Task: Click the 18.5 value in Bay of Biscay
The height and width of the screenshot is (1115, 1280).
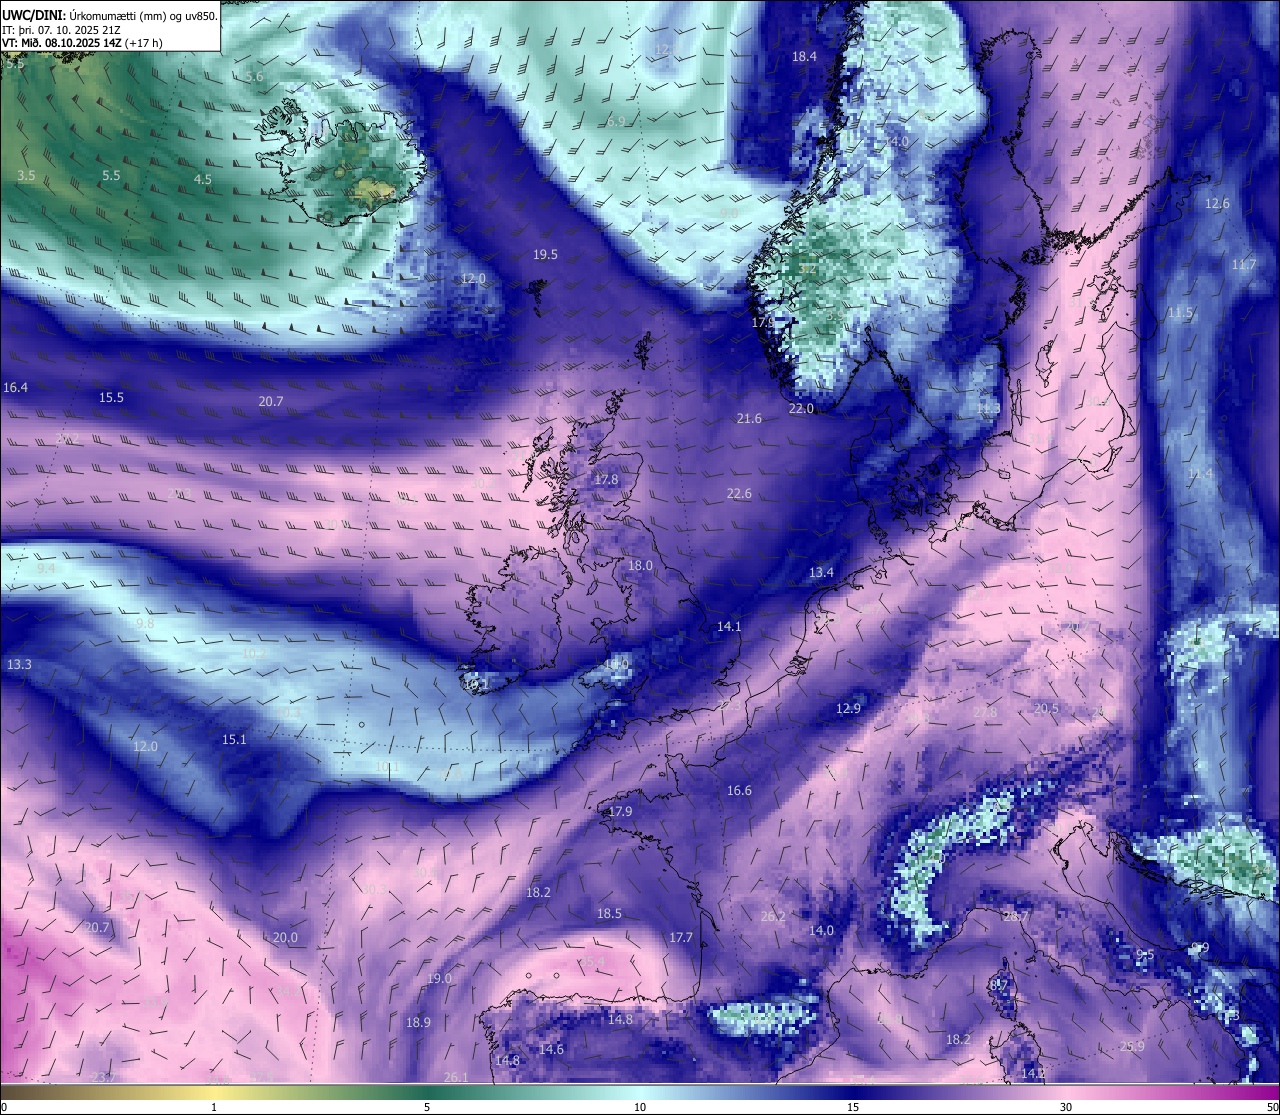Action: [609, 913]
